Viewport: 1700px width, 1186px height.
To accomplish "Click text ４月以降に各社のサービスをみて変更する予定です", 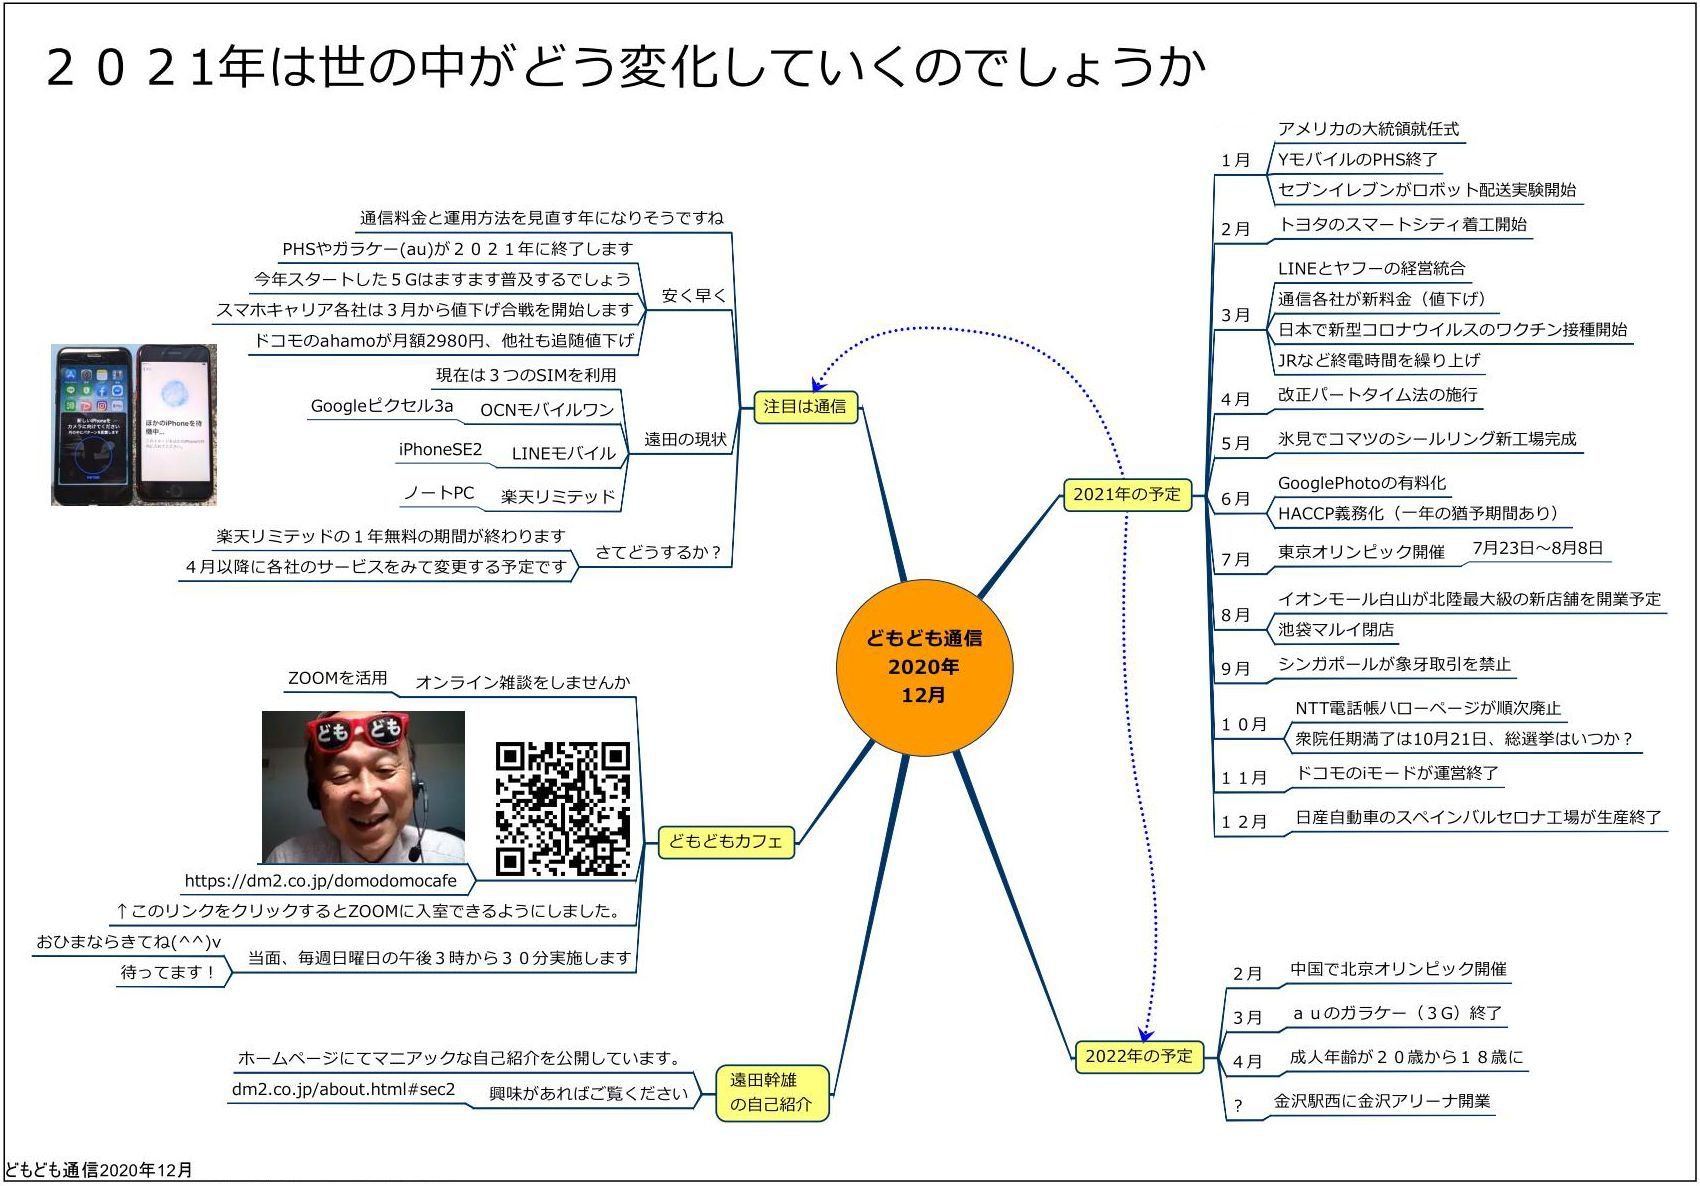I will (x=375, y=567).
